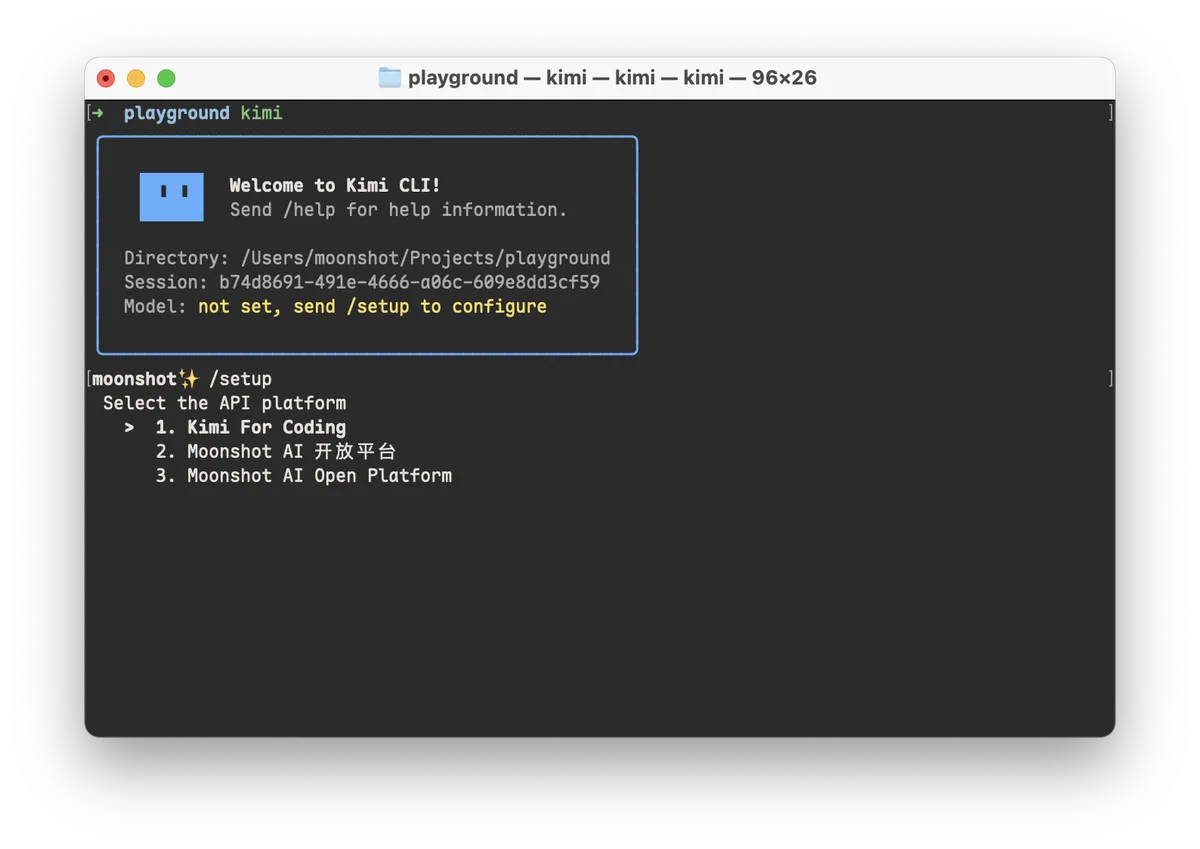Click the 'Send /help for help information' line
The height and width of the screenshot is (849, 1200).
click(398, 210)
